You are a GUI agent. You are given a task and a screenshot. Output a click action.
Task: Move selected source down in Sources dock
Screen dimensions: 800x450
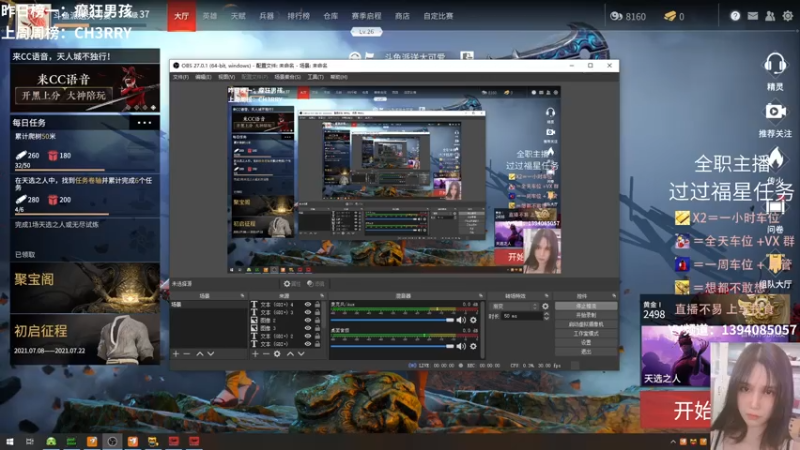pyautogui.click(x=301, y=354)
